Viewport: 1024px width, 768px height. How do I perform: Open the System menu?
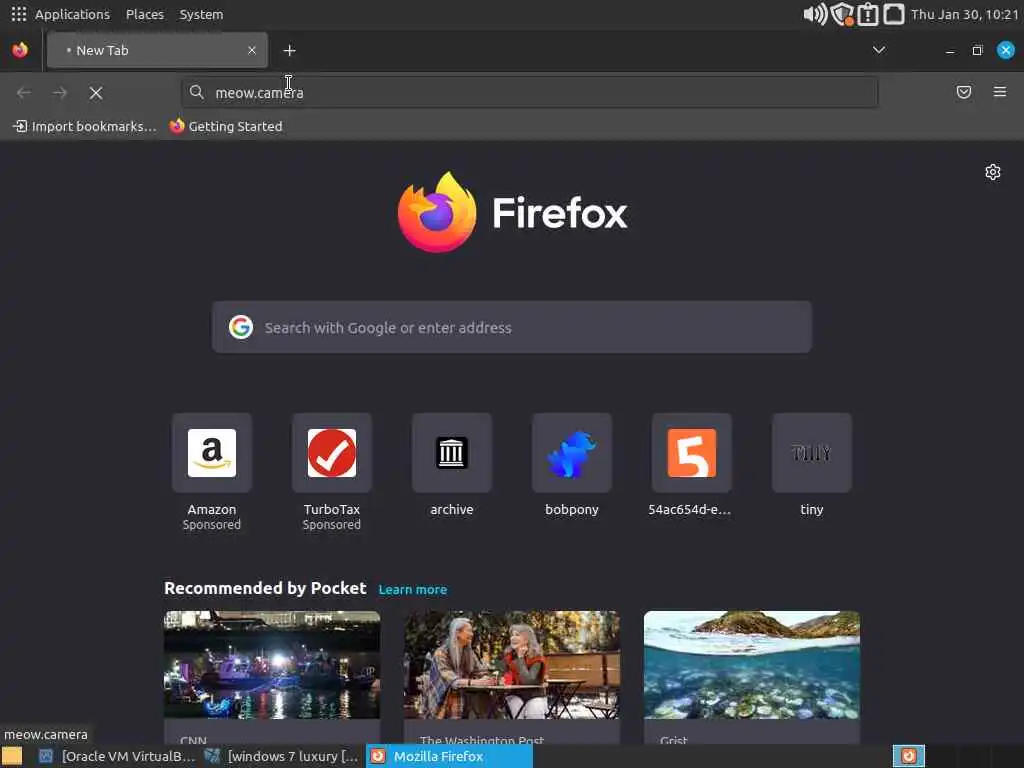[x=201, y=14]
